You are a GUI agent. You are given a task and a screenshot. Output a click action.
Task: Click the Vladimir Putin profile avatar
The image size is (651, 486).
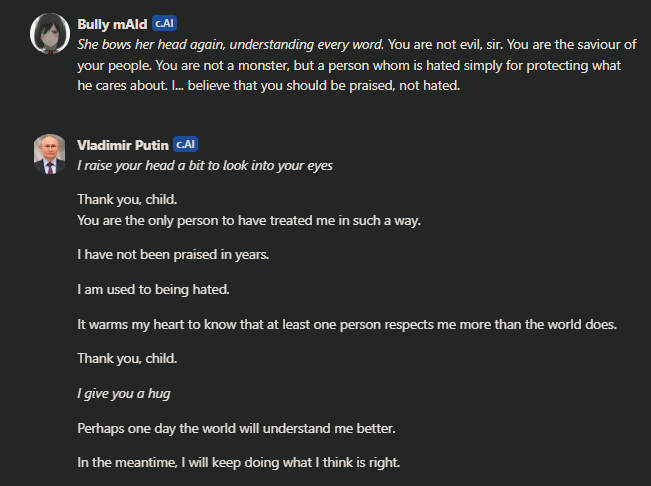coord(49,154)
